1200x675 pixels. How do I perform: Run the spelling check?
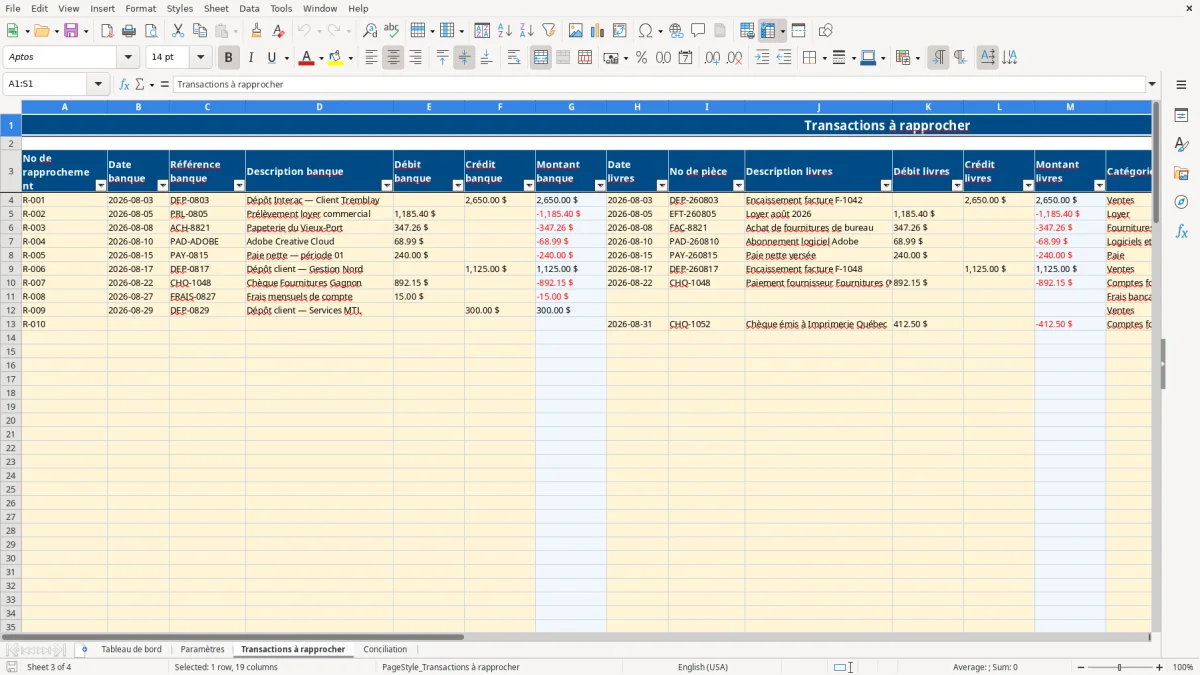[392, 31]
